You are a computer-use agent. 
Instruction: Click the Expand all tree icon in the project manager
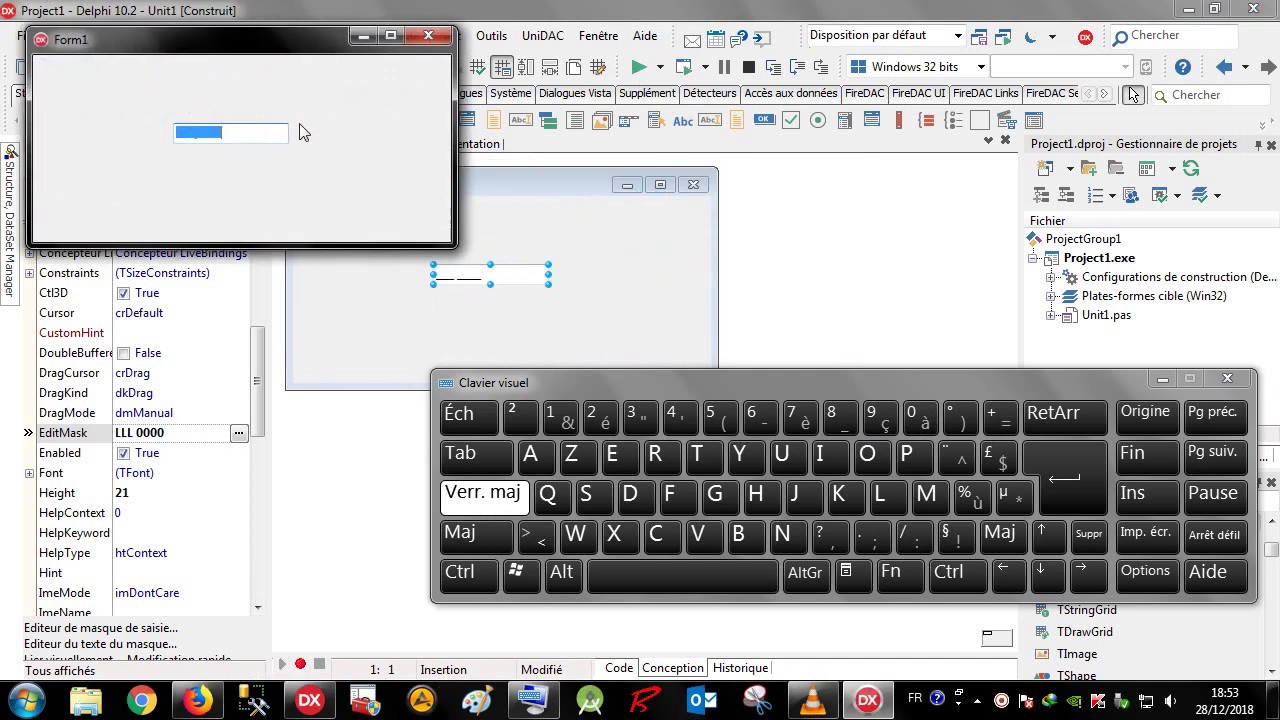(x=1041, y=195)
